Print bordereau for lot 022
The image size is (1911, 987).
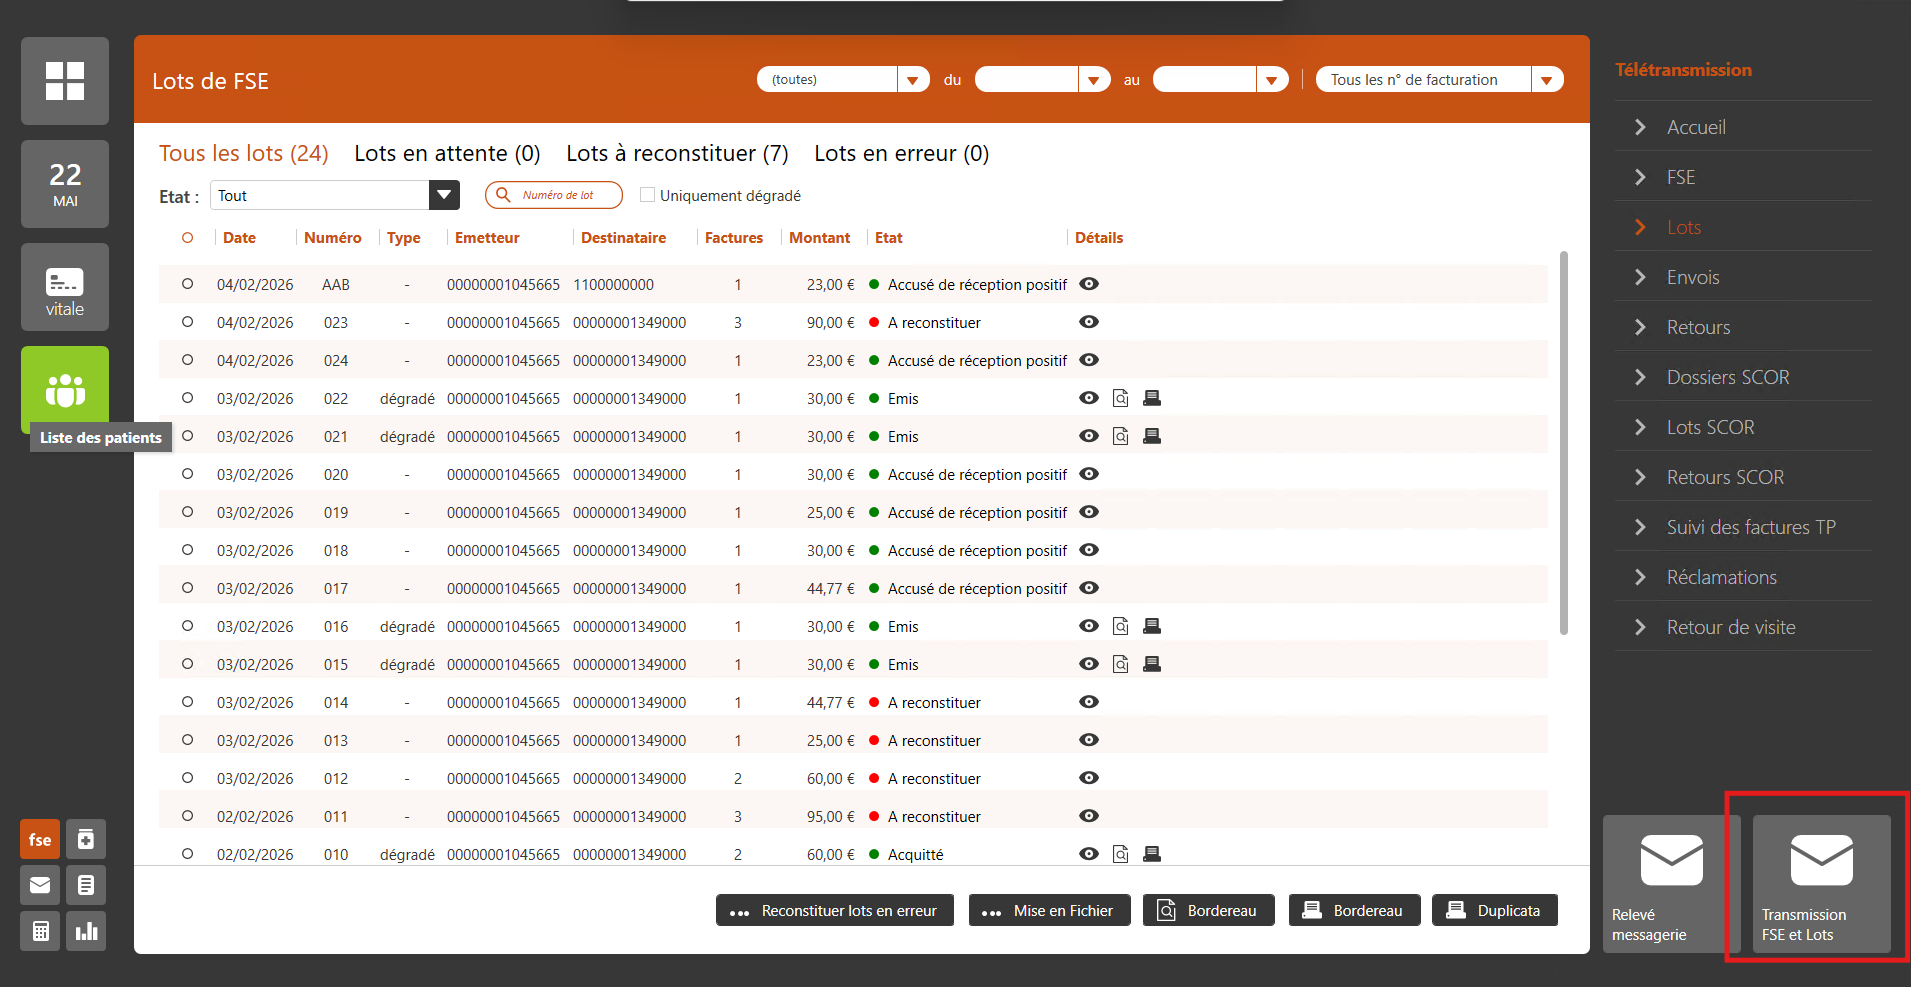pyautogui.click(x=1152, y=398)
